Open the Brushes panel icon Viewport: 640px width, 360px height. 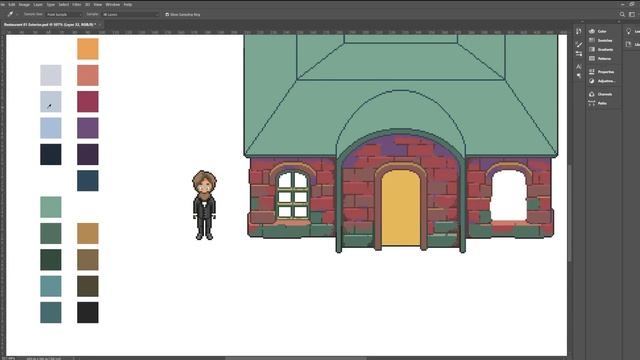(579, 44)
